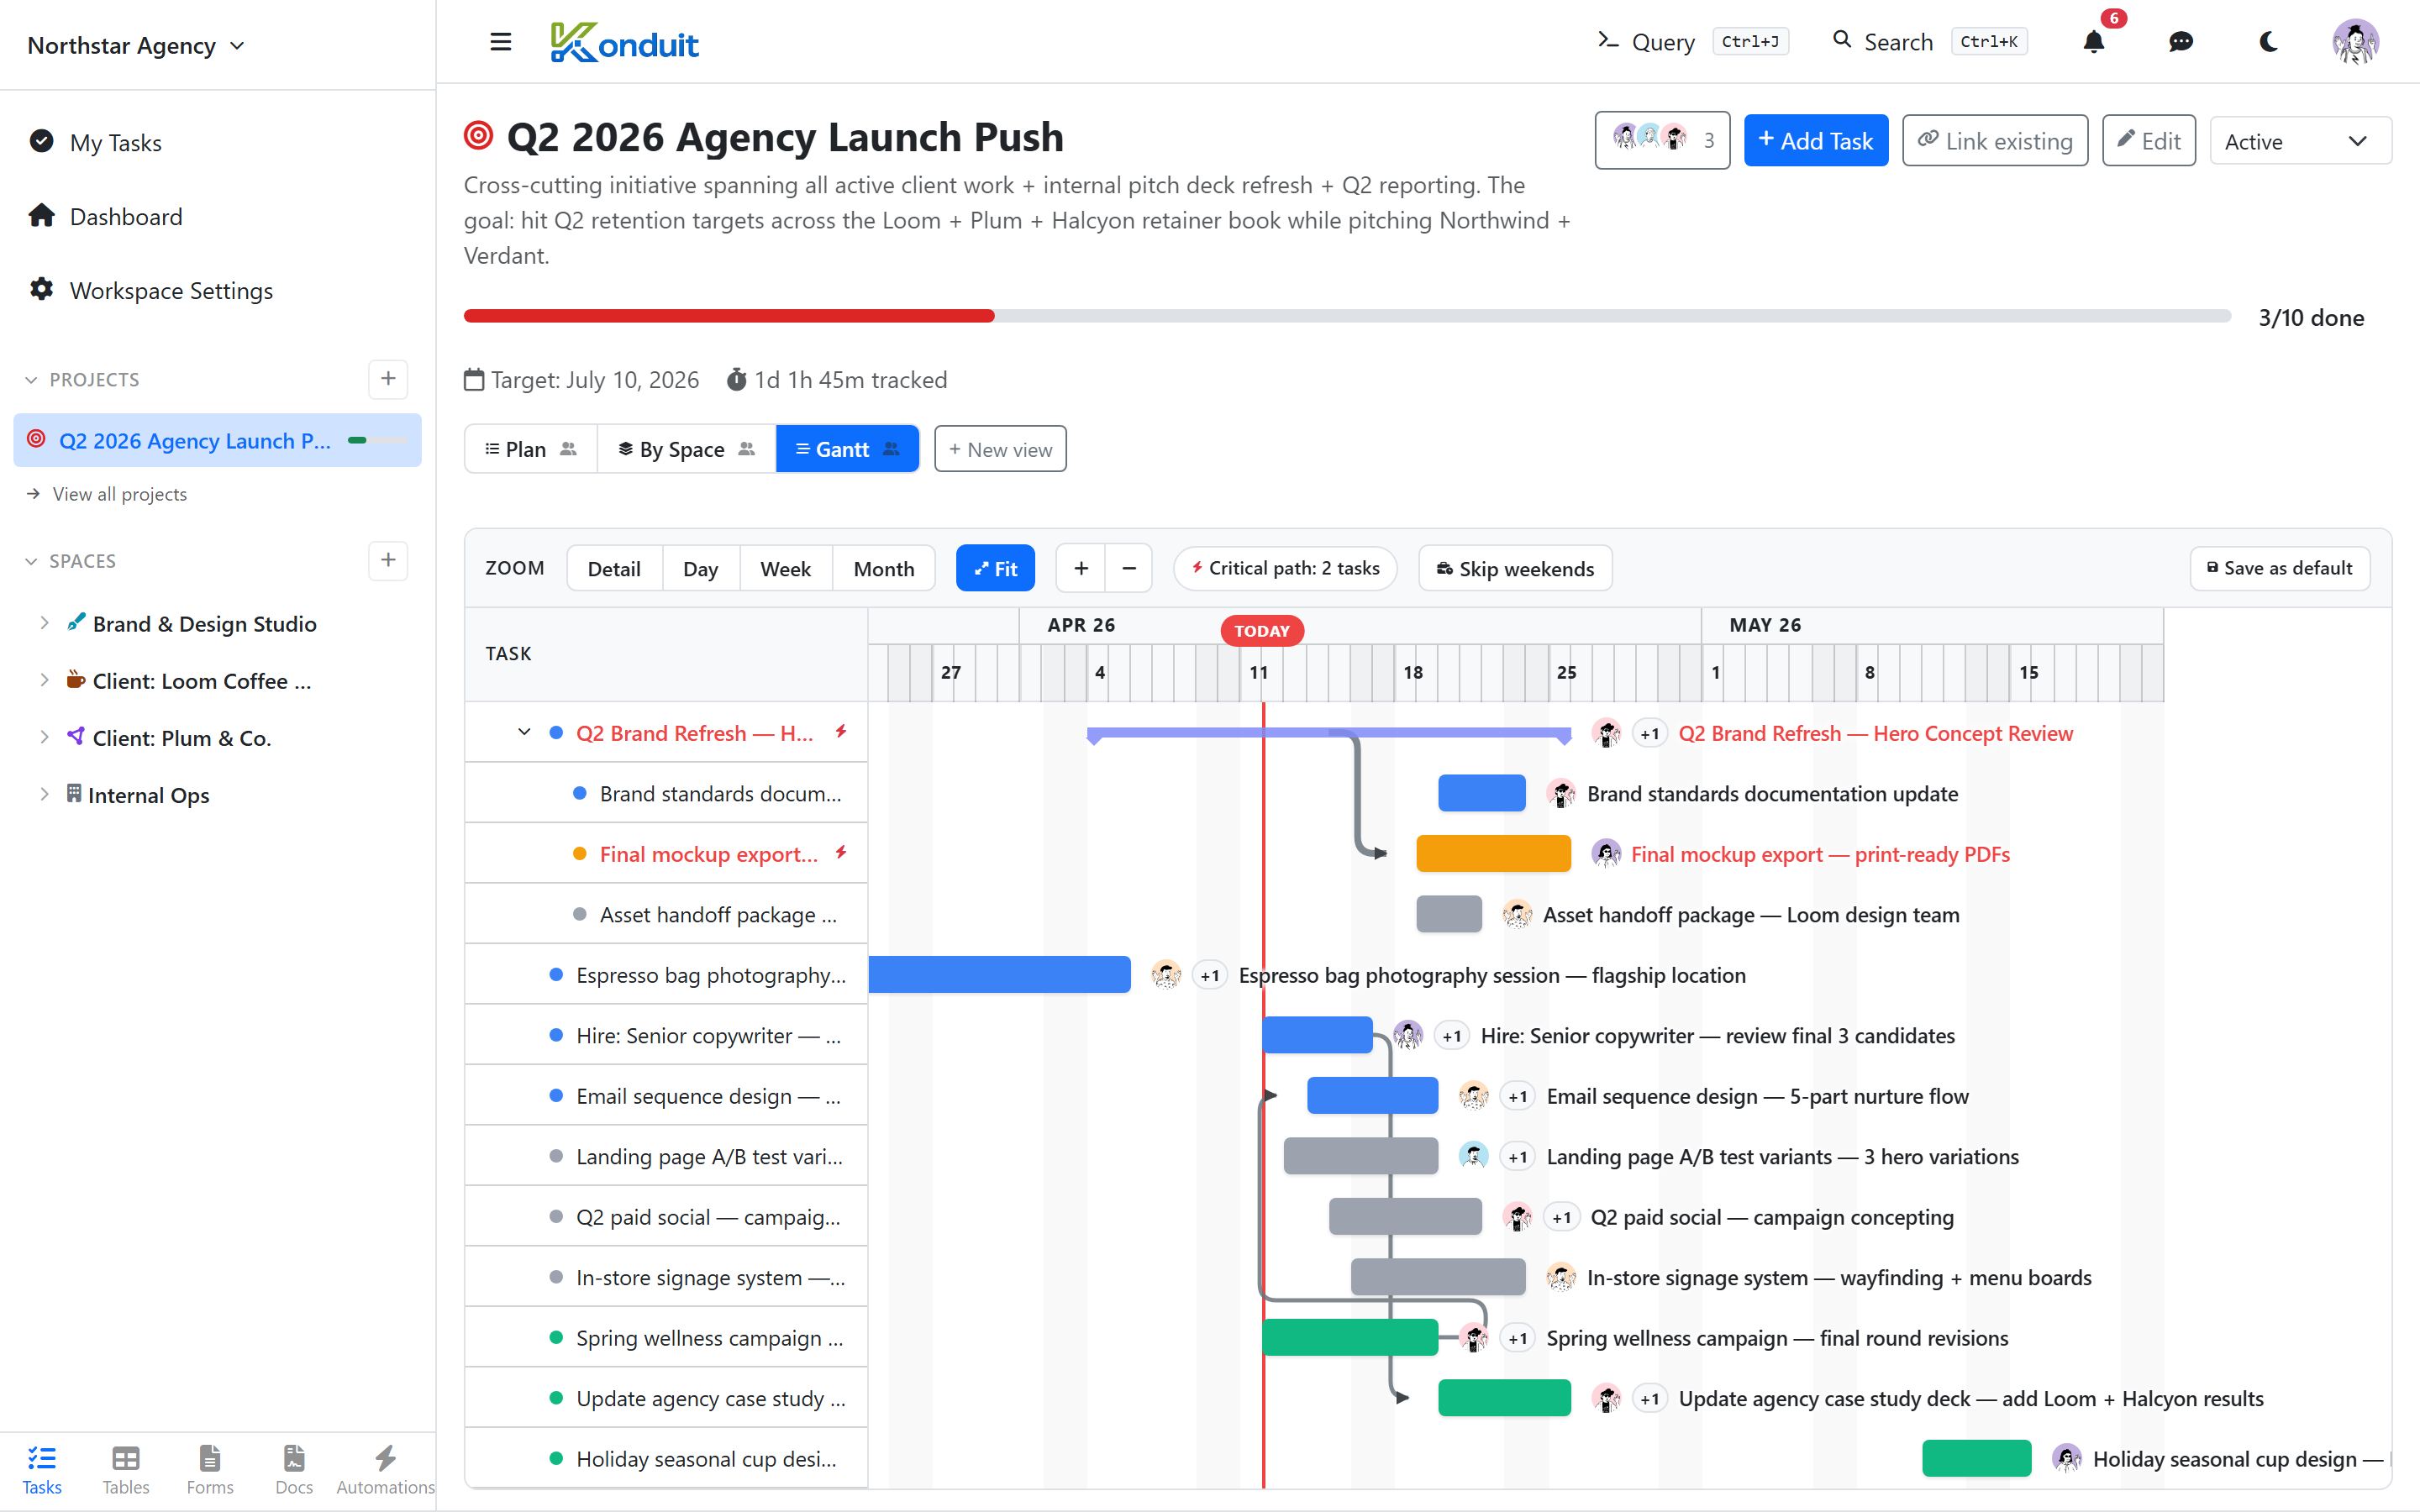Screen dimensions: 2420x1512
Task: Click blue Espresso bag photography bar
Action: point(999,974)
